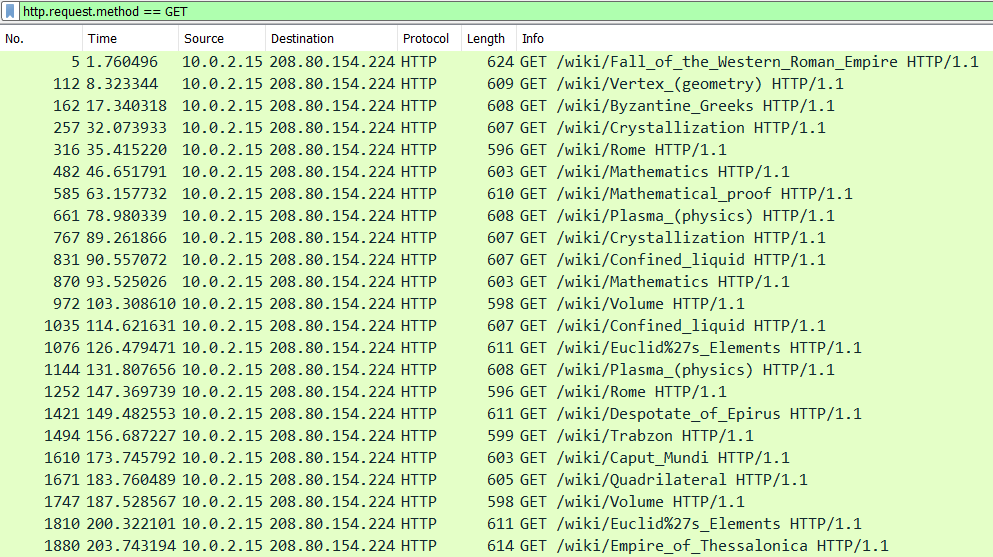The width and height of the screenshot is (993, 557).
Task: Sort by the Destination column header
Action: (332, 39)
